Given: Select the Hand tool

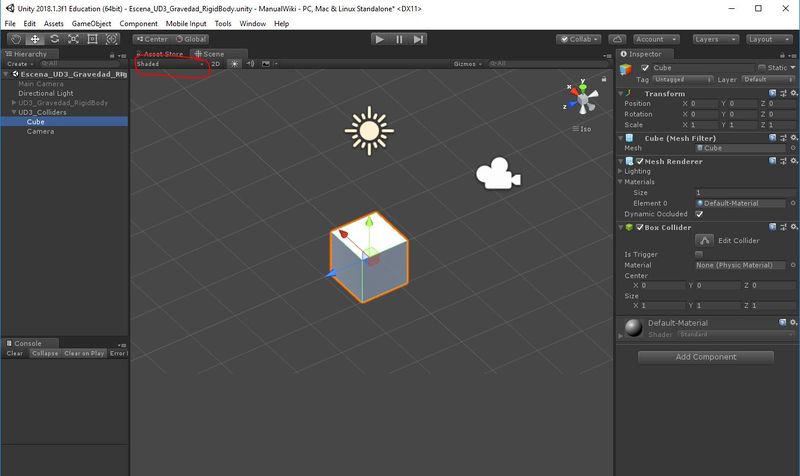Looking at the screenshot, I should [16, 39].
